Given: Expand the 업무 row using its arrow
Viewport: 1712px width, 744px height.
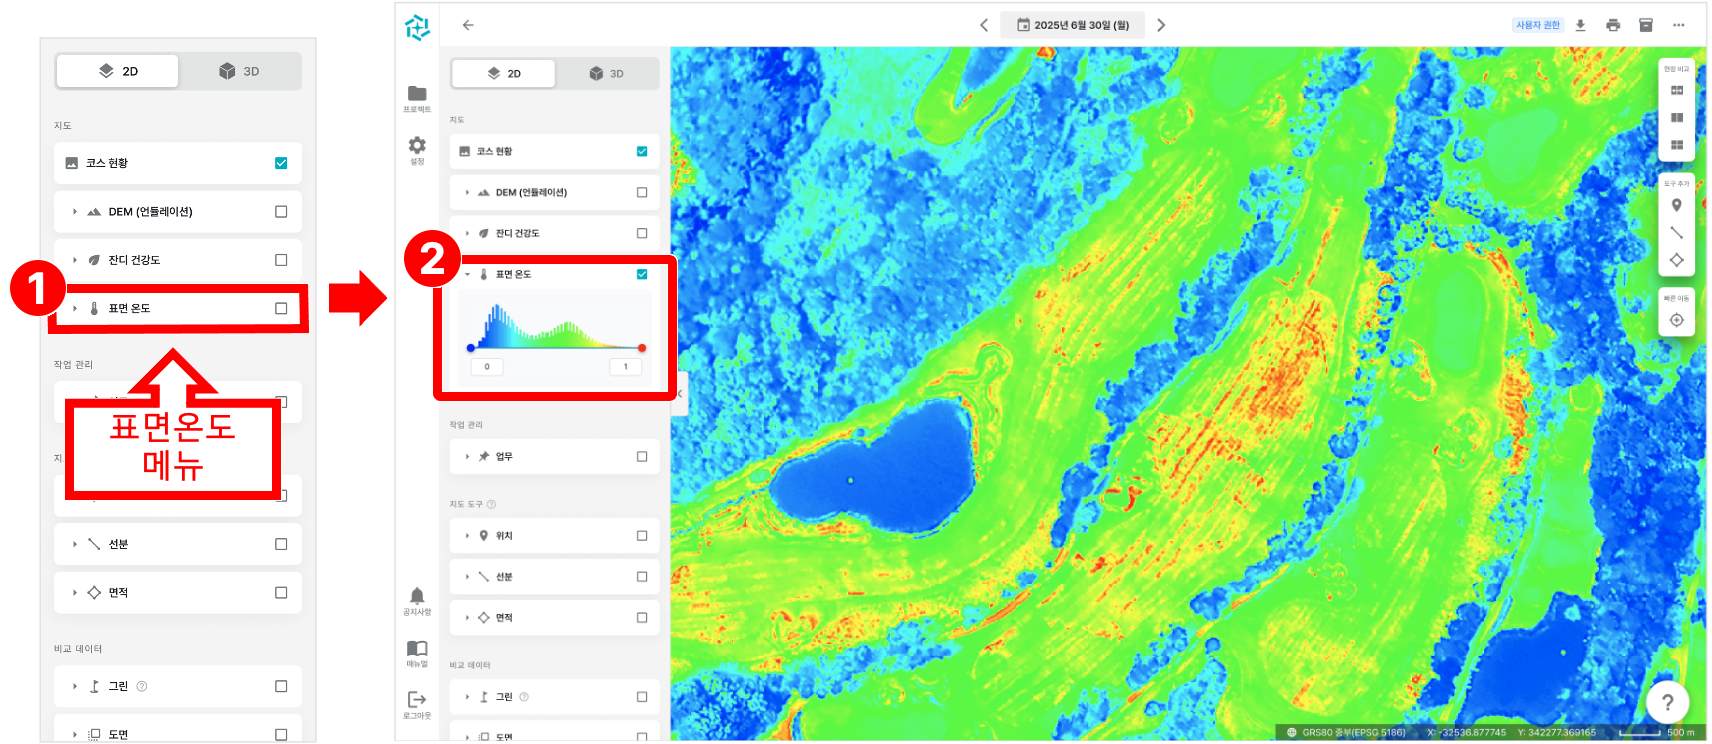Looking at the screenshot, I should tap(467, 457).
